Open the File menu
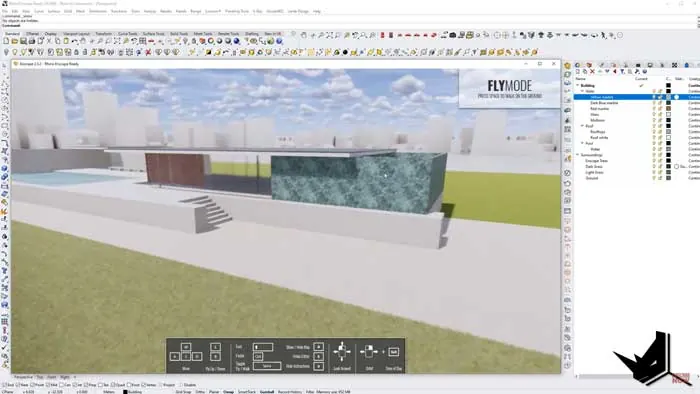Screen dimensions: 700x394 [4, 11]
